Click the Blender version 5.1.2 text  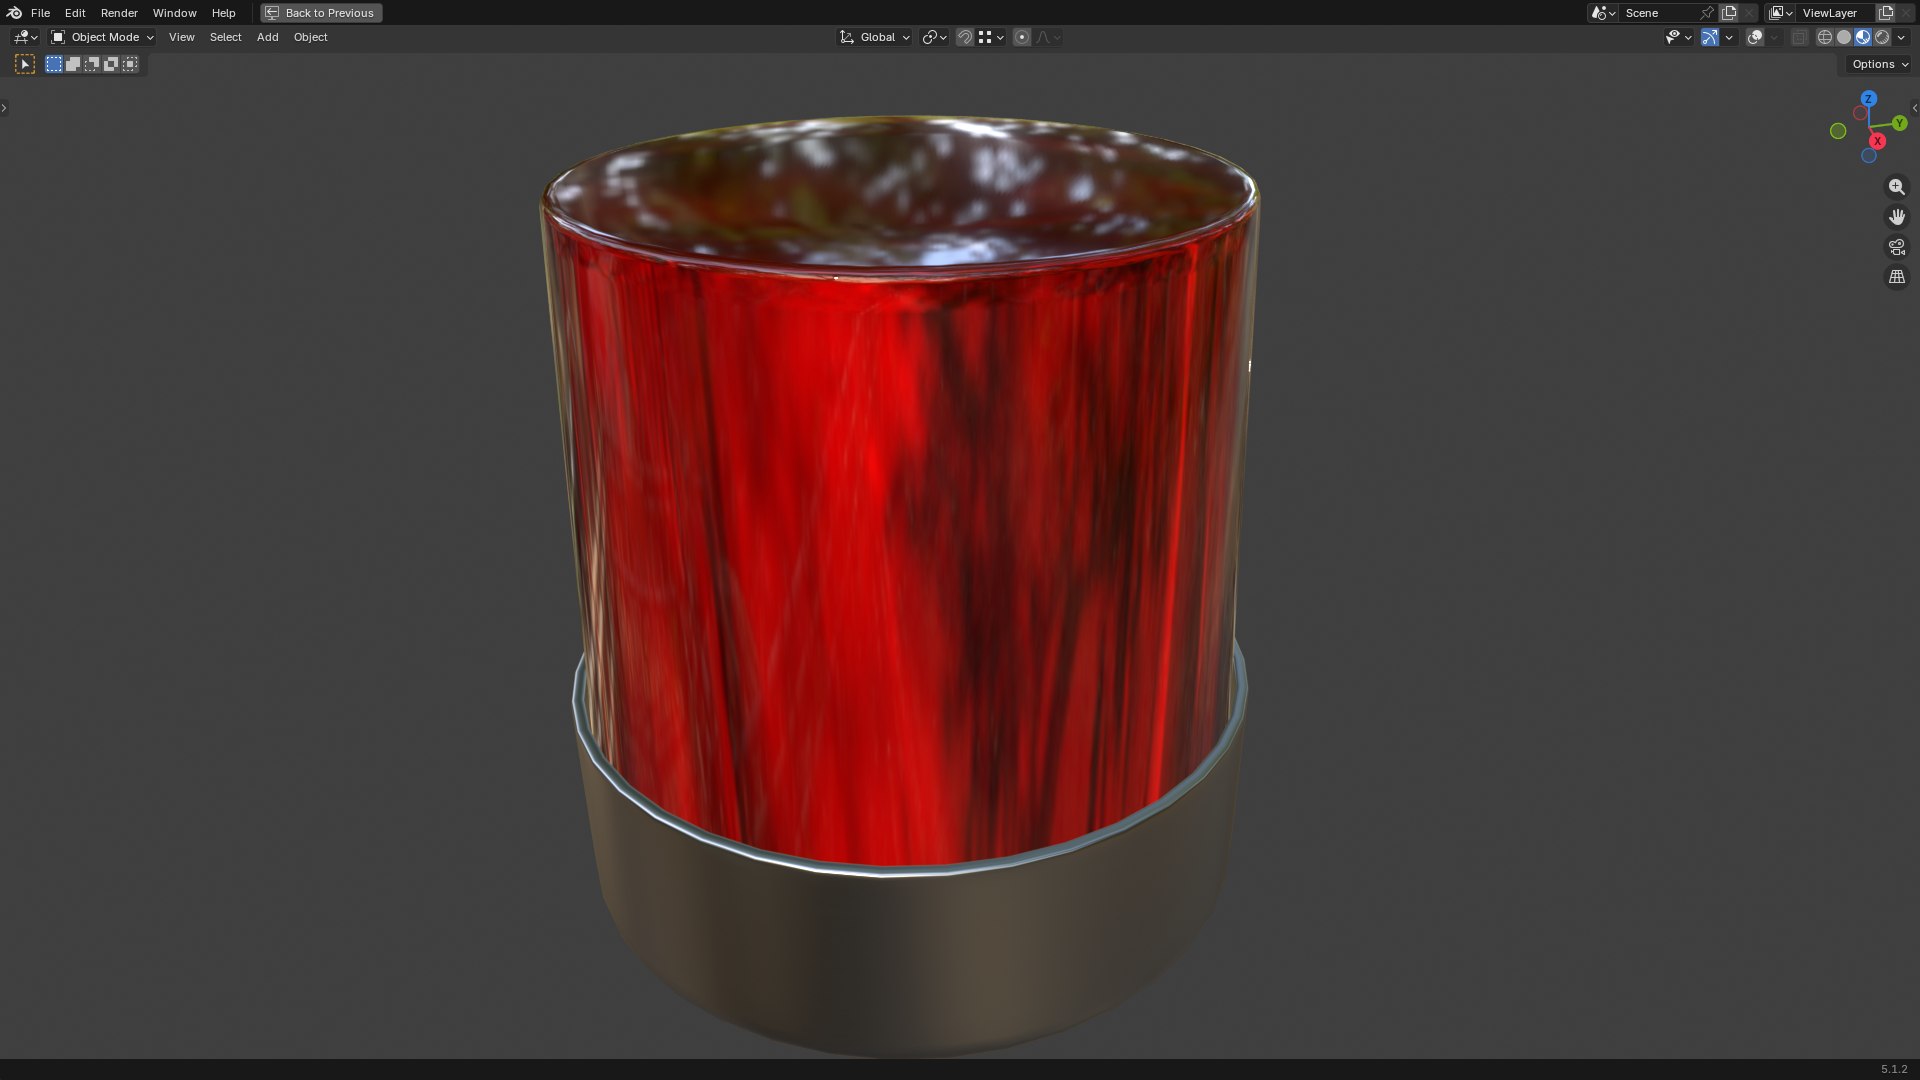coord(1893,1069)
